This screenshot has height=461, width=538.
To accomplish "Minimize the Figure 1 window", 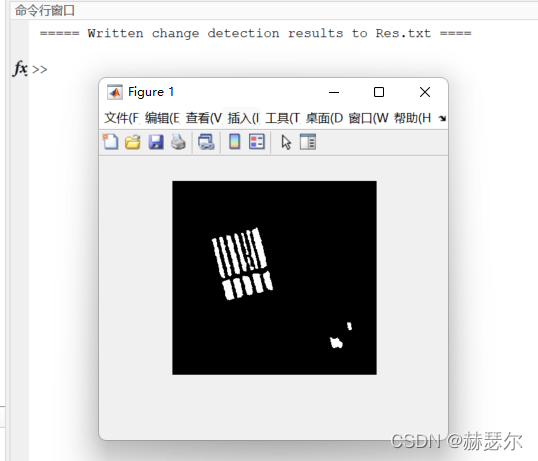I will pyautogui.click(x=334, y=92).
